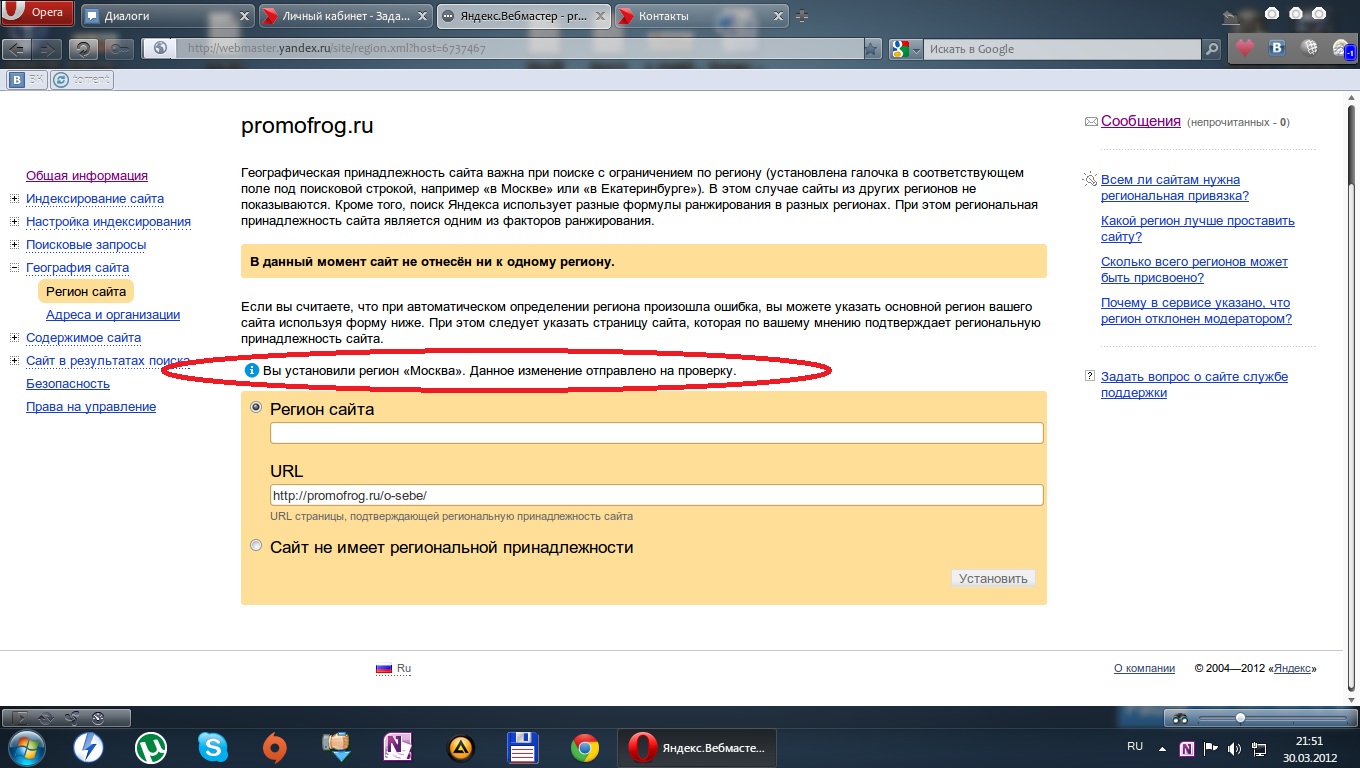
Task: Click the globe site-info icon in address bar
Action: click(160, 48)
